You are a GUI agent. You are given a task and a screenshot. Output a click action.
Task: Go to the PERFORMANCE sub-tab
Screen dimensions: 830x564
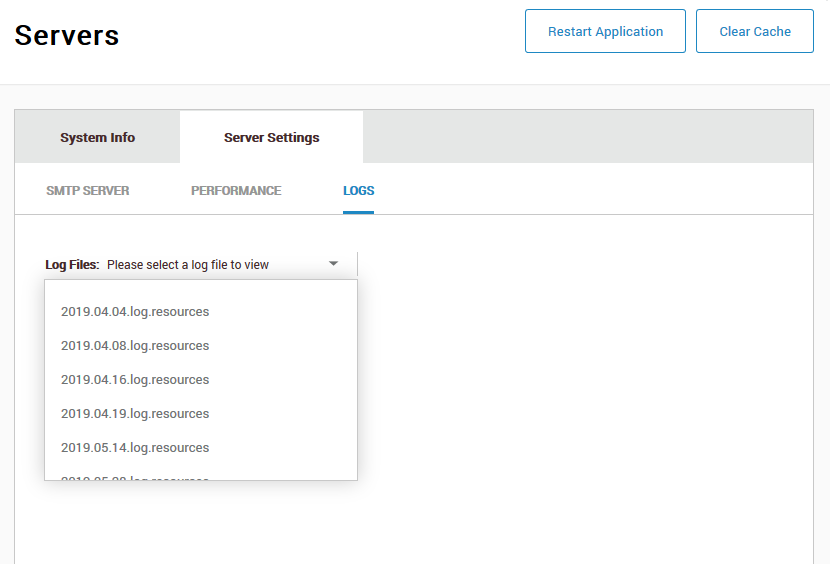click(236, 191)
